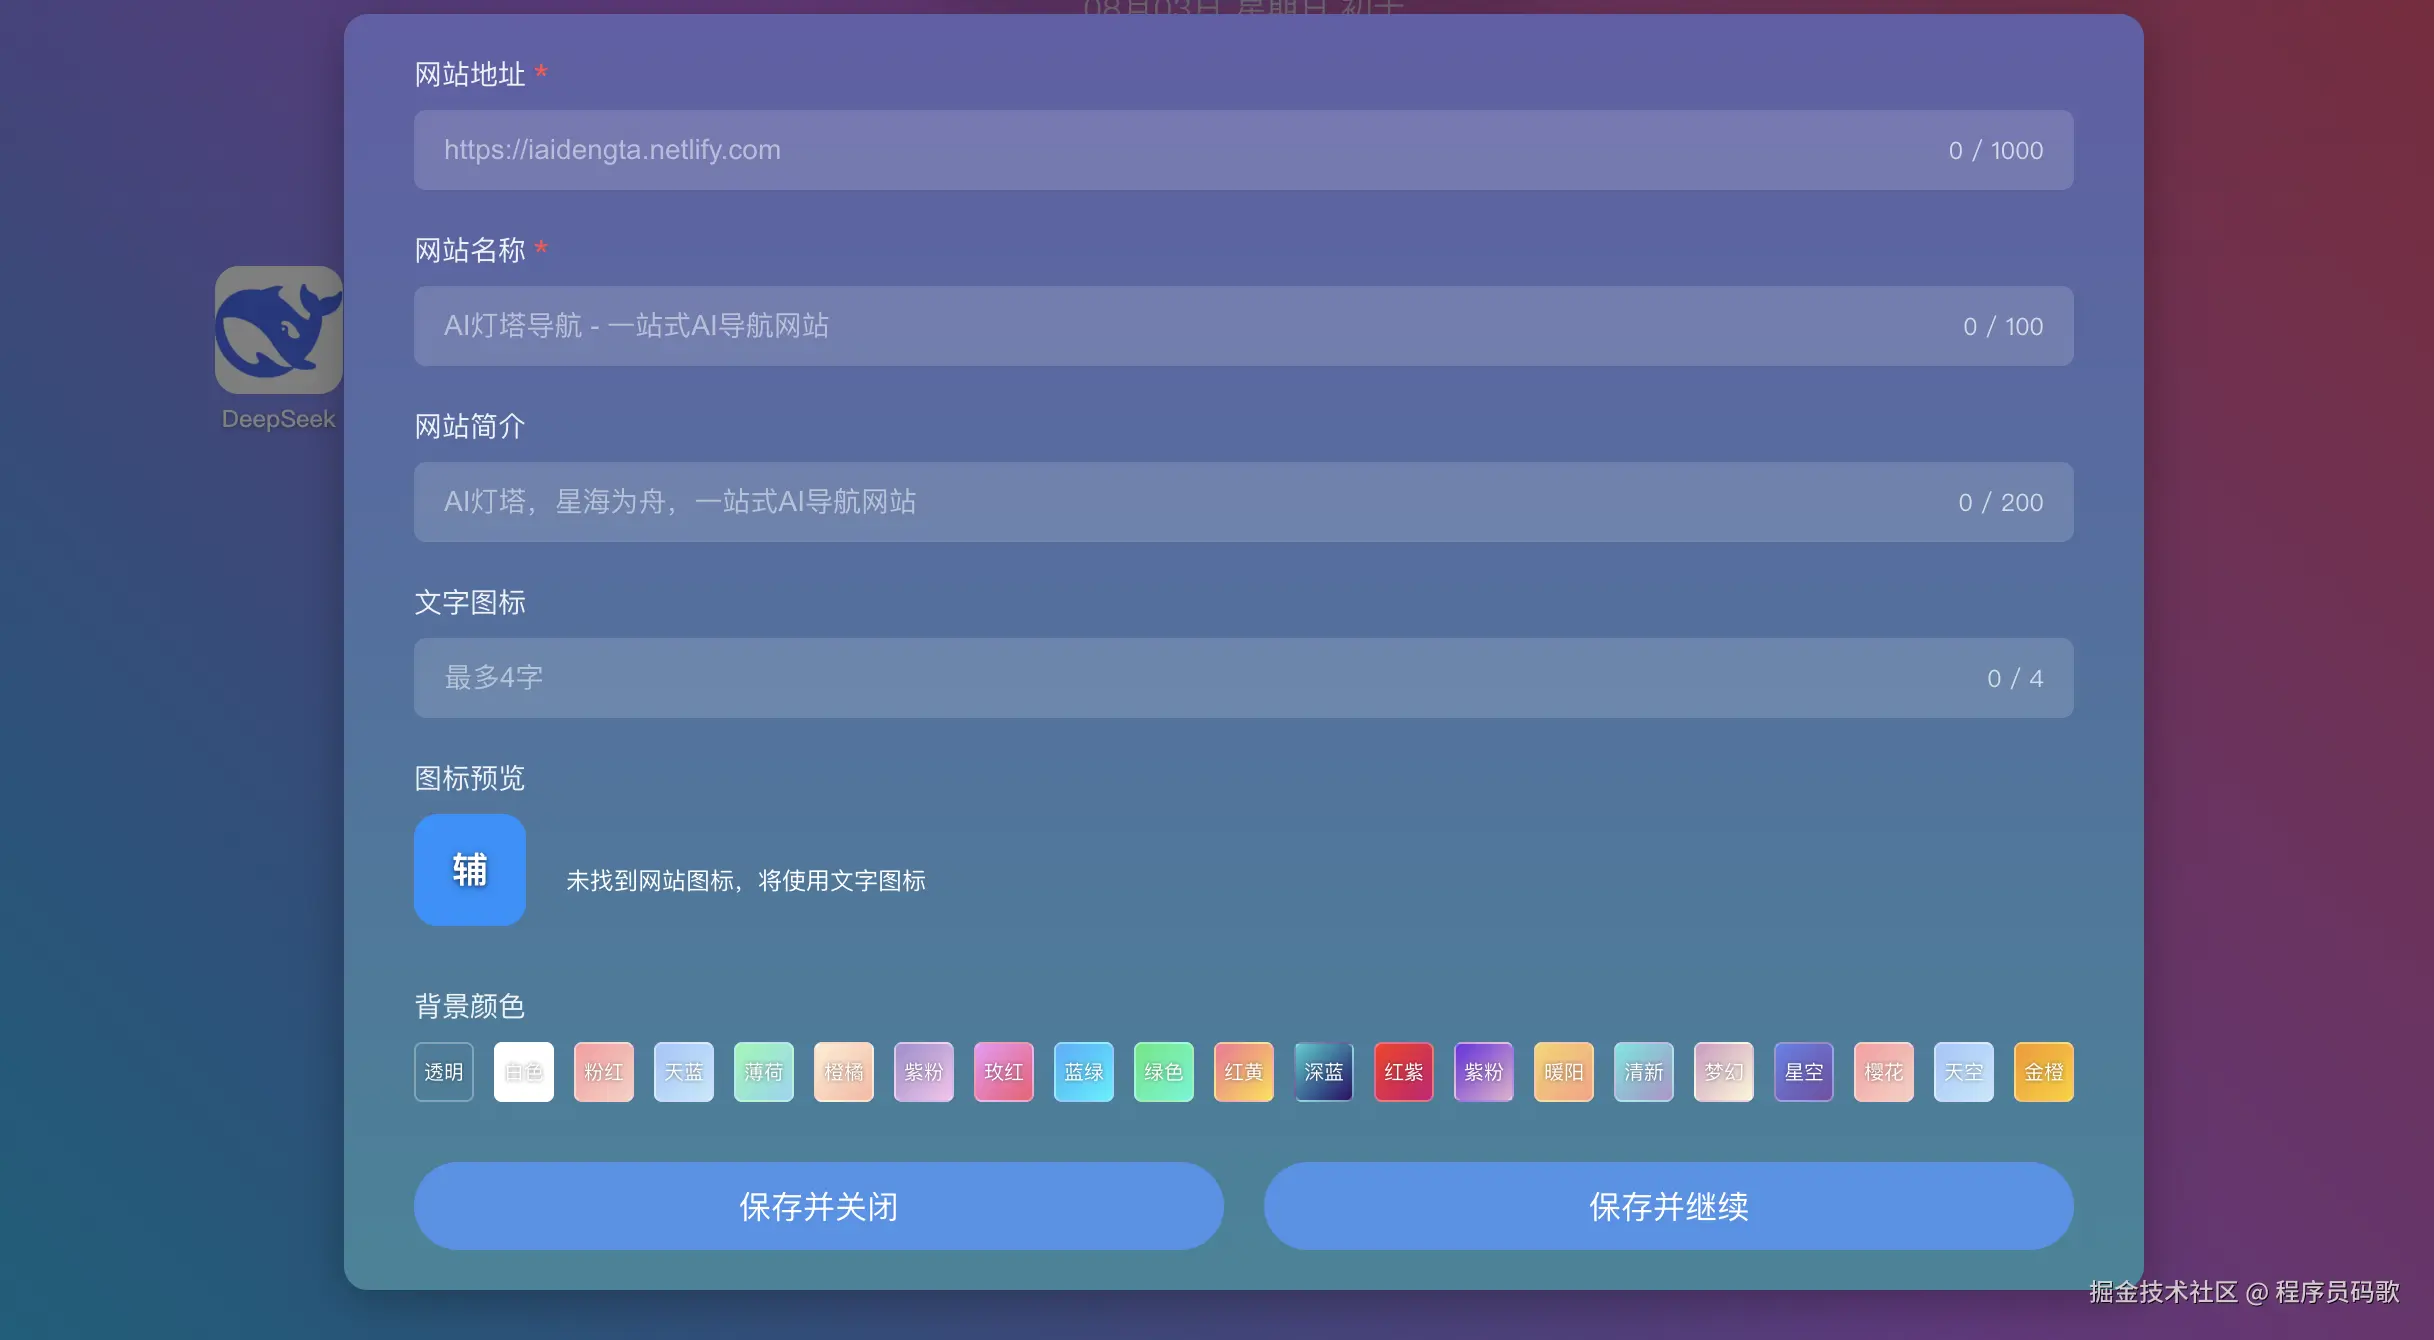2434x1340 pixels.
Task: Choose the red-purple 红紫 swatch
Action: [1403, 1072]
